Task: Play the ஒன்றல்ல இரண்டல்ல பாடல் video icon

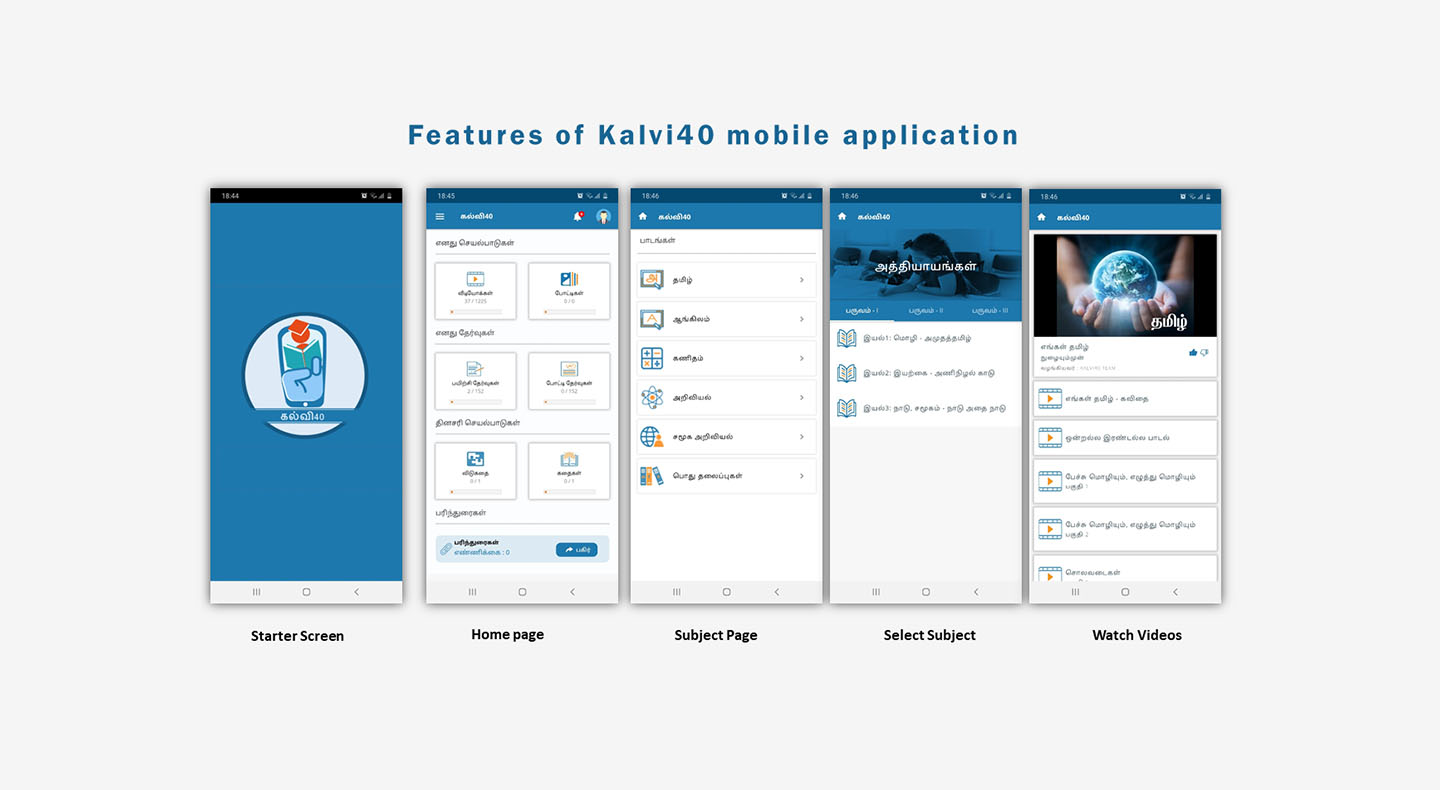Action: (x=1049, y=437)
